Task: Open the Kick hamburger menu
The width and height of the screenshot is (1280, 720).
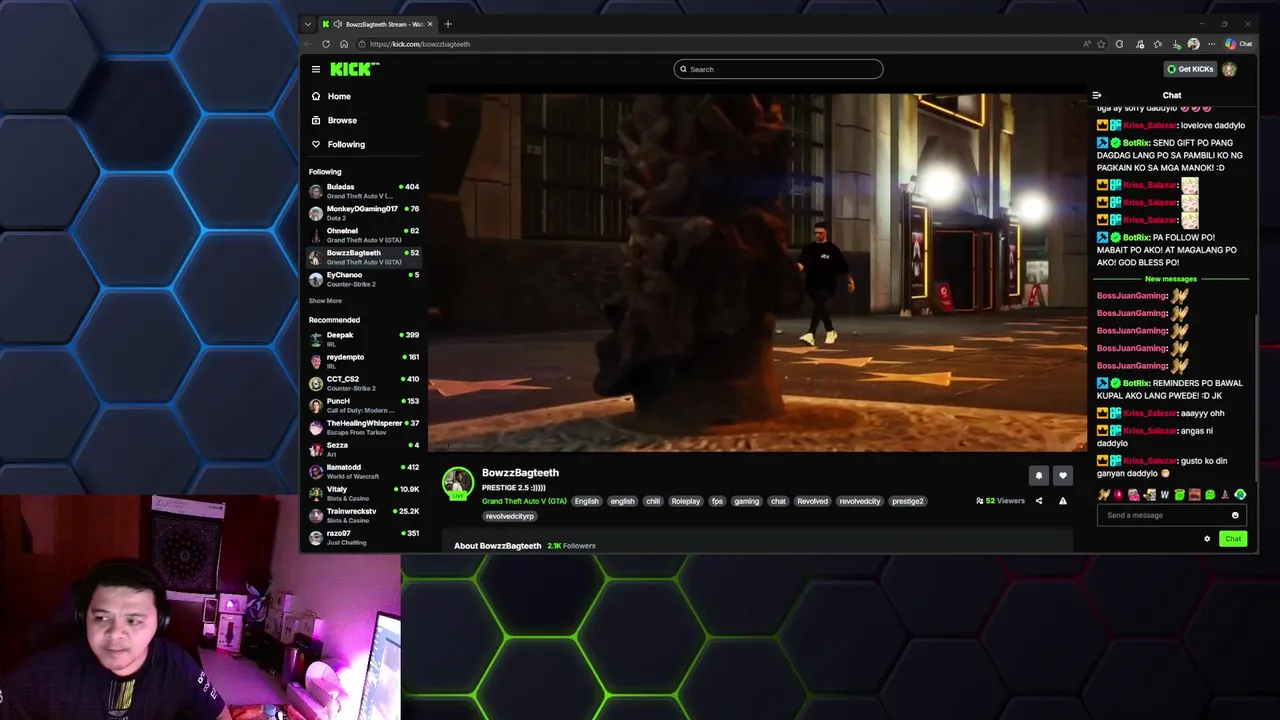Action: point(315,69)
